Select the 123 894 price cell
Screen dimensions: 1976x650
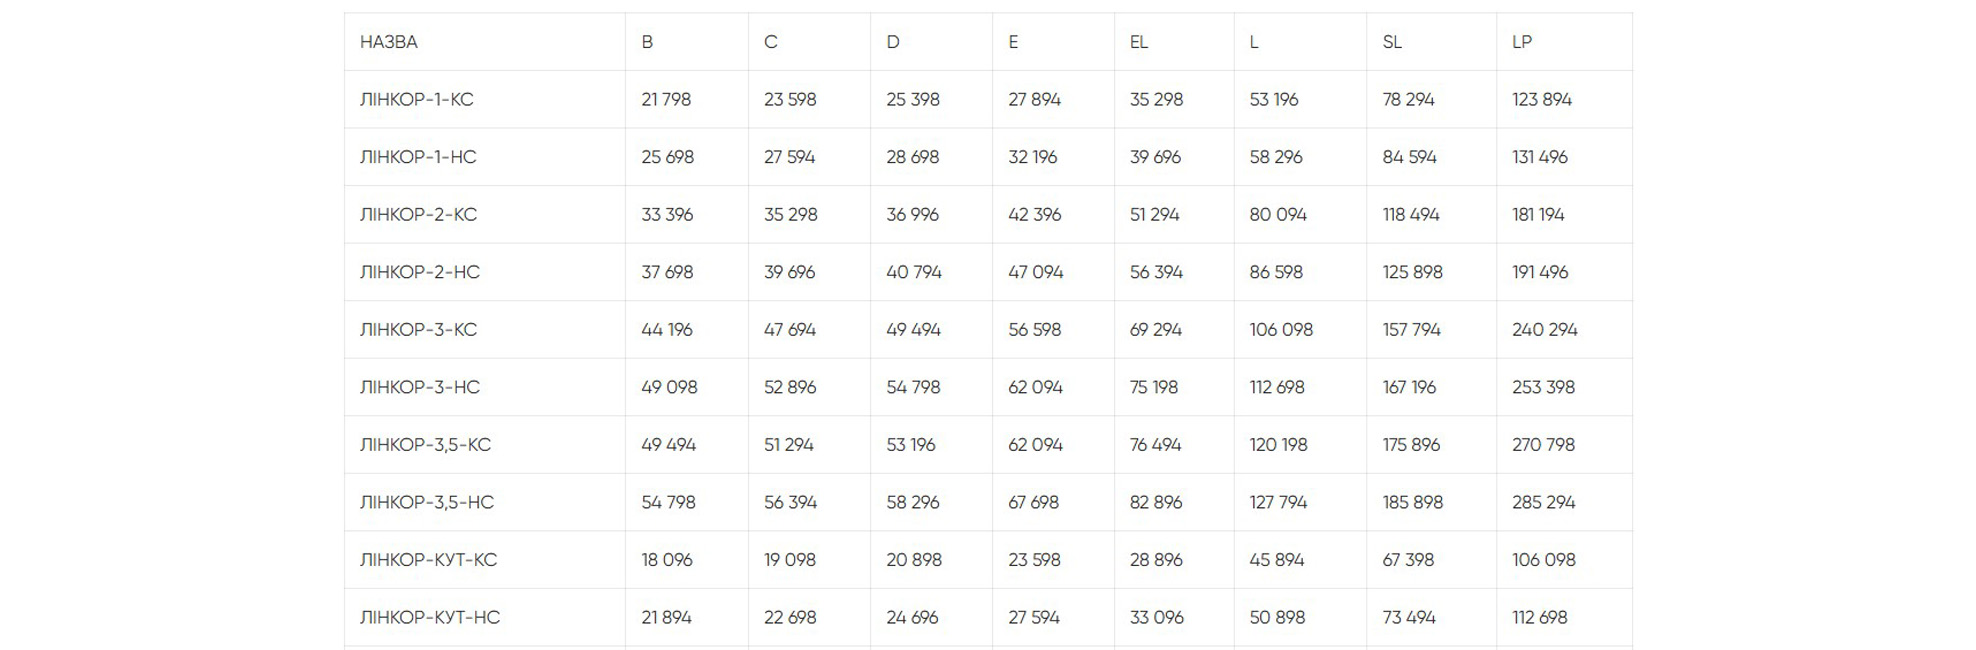(1542, 100)
